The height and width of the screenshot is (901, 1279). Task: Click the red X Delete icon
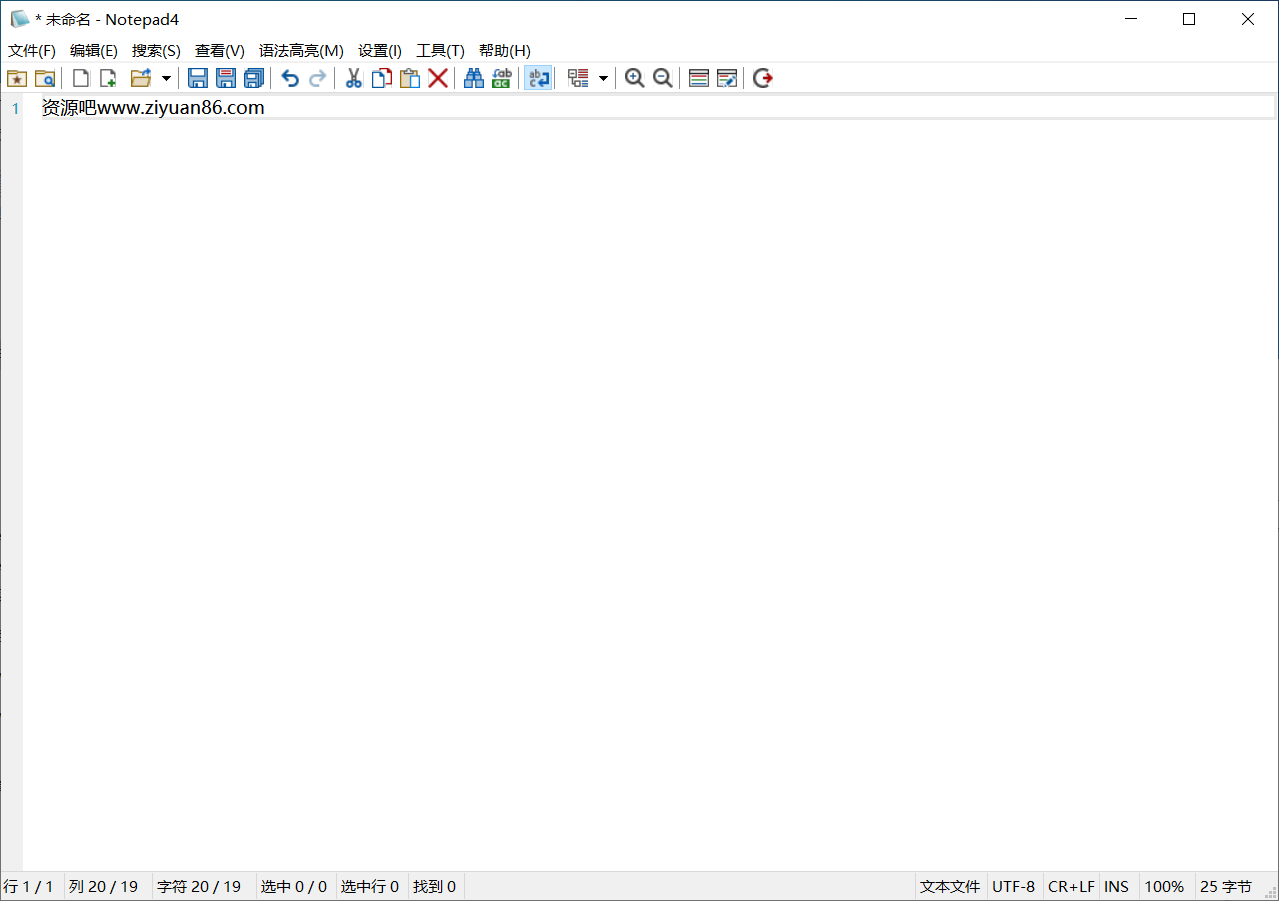click(438, 78)
